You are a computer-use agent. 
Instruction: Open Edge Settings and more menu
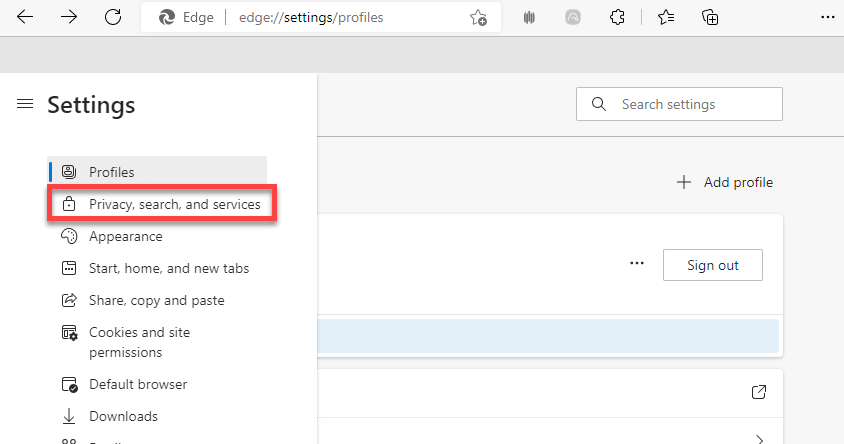[x=826, y=17]
